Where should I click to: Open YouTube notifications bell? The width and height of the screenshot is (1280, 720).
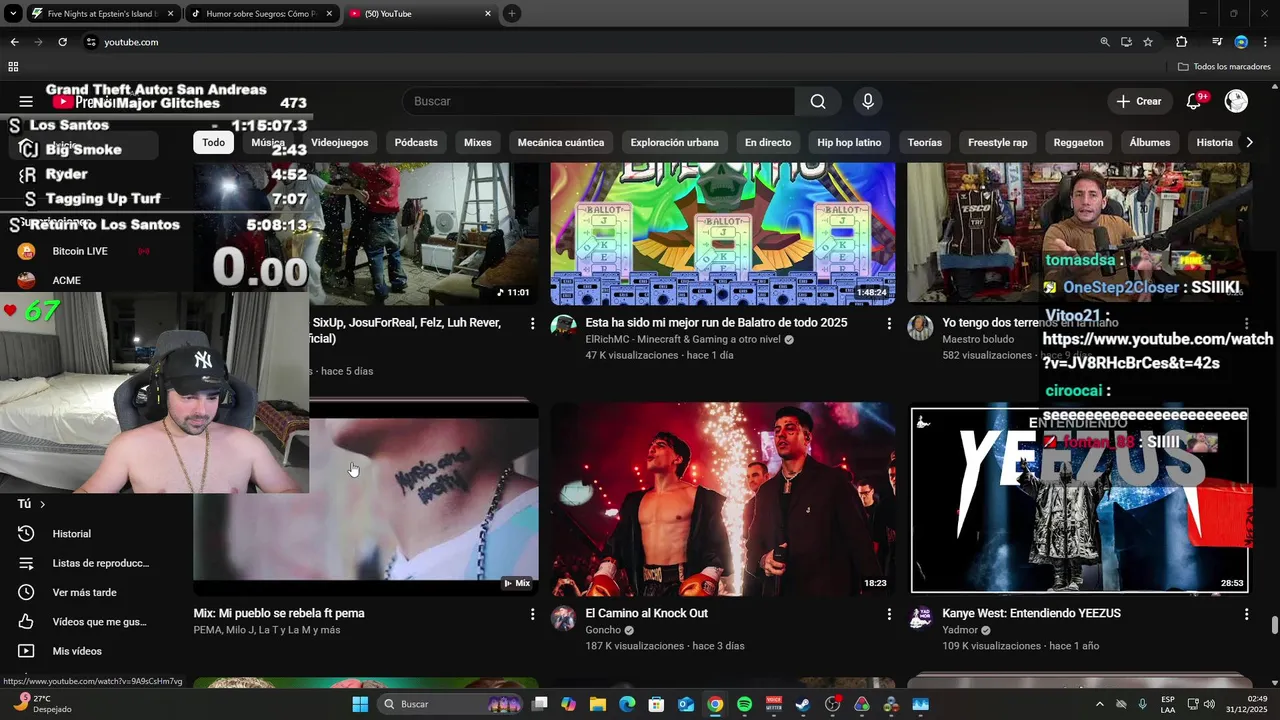(1193, 101)
